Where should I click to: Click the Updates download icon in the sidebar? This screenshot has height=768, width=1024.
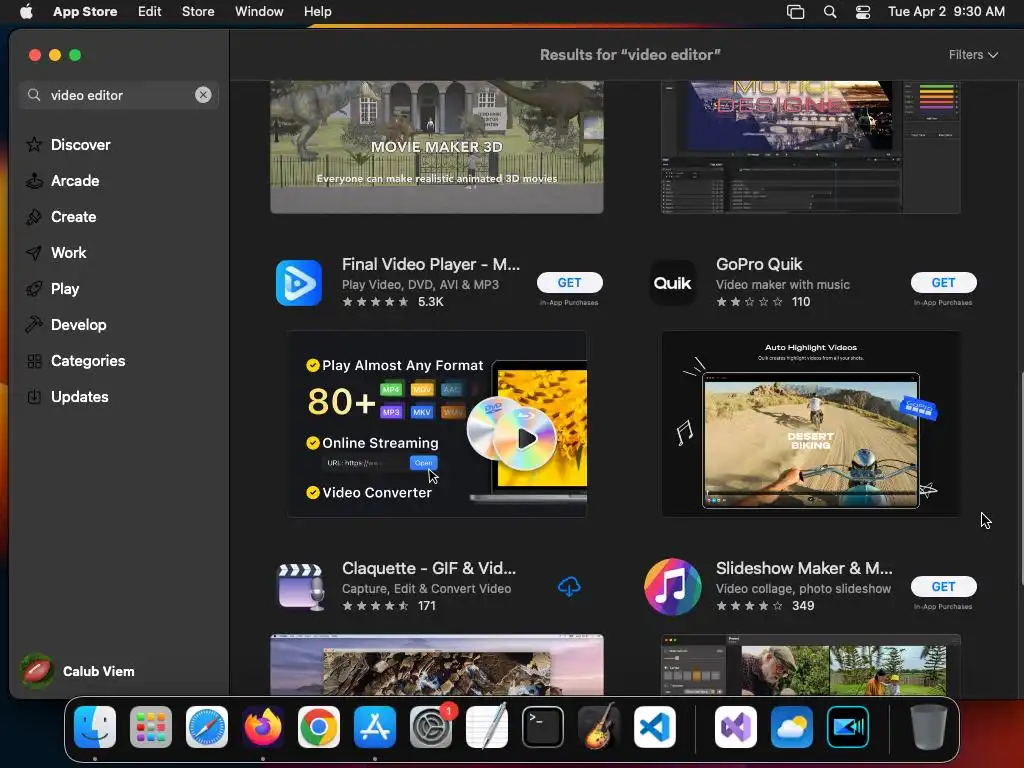pyautogui.click(x=34, y=397)
